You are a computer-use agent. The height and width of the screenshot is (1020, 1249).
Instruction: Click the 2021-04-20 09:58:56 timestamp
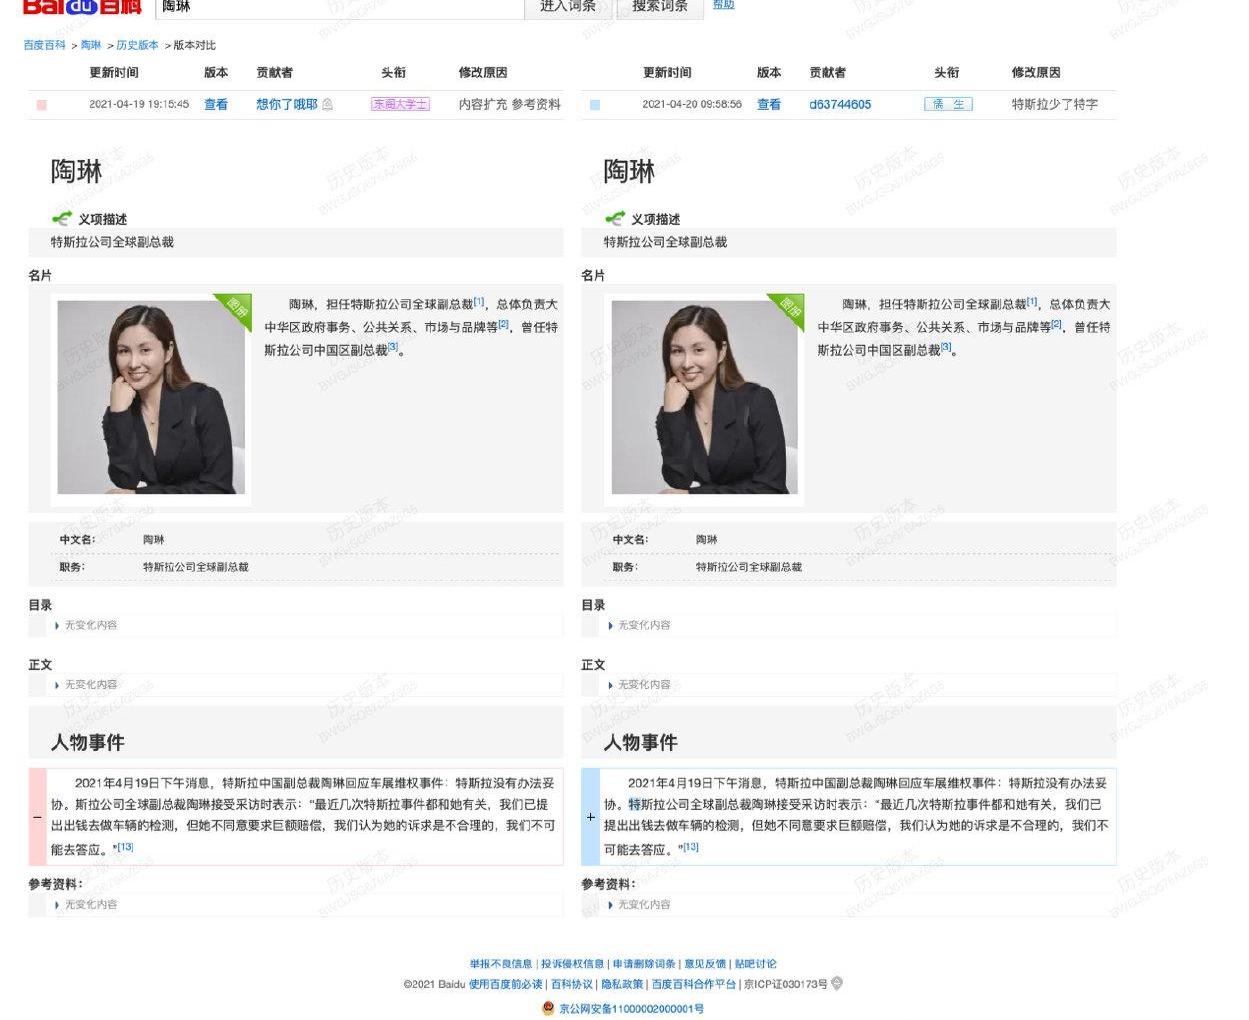[692, 104]
